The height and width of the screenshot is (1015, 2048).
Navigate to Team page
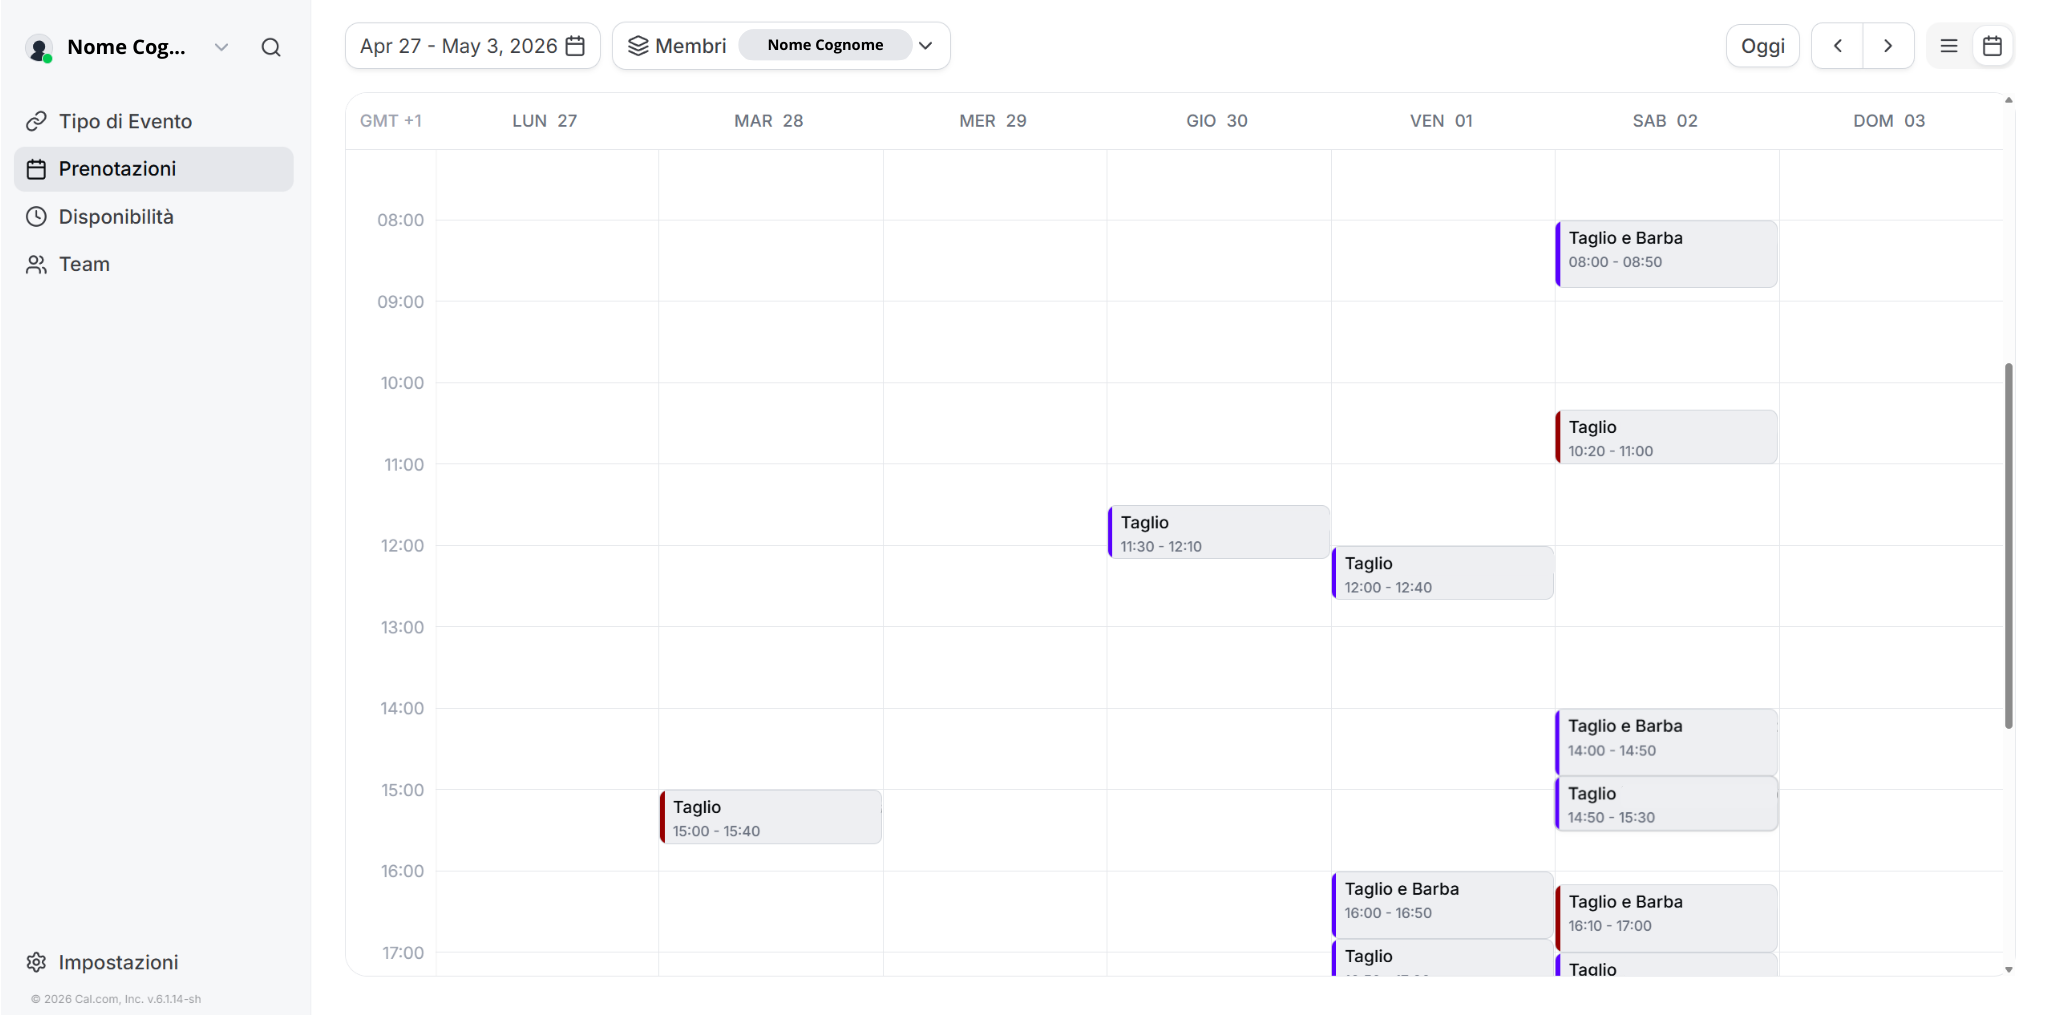[x=84, y=264]
